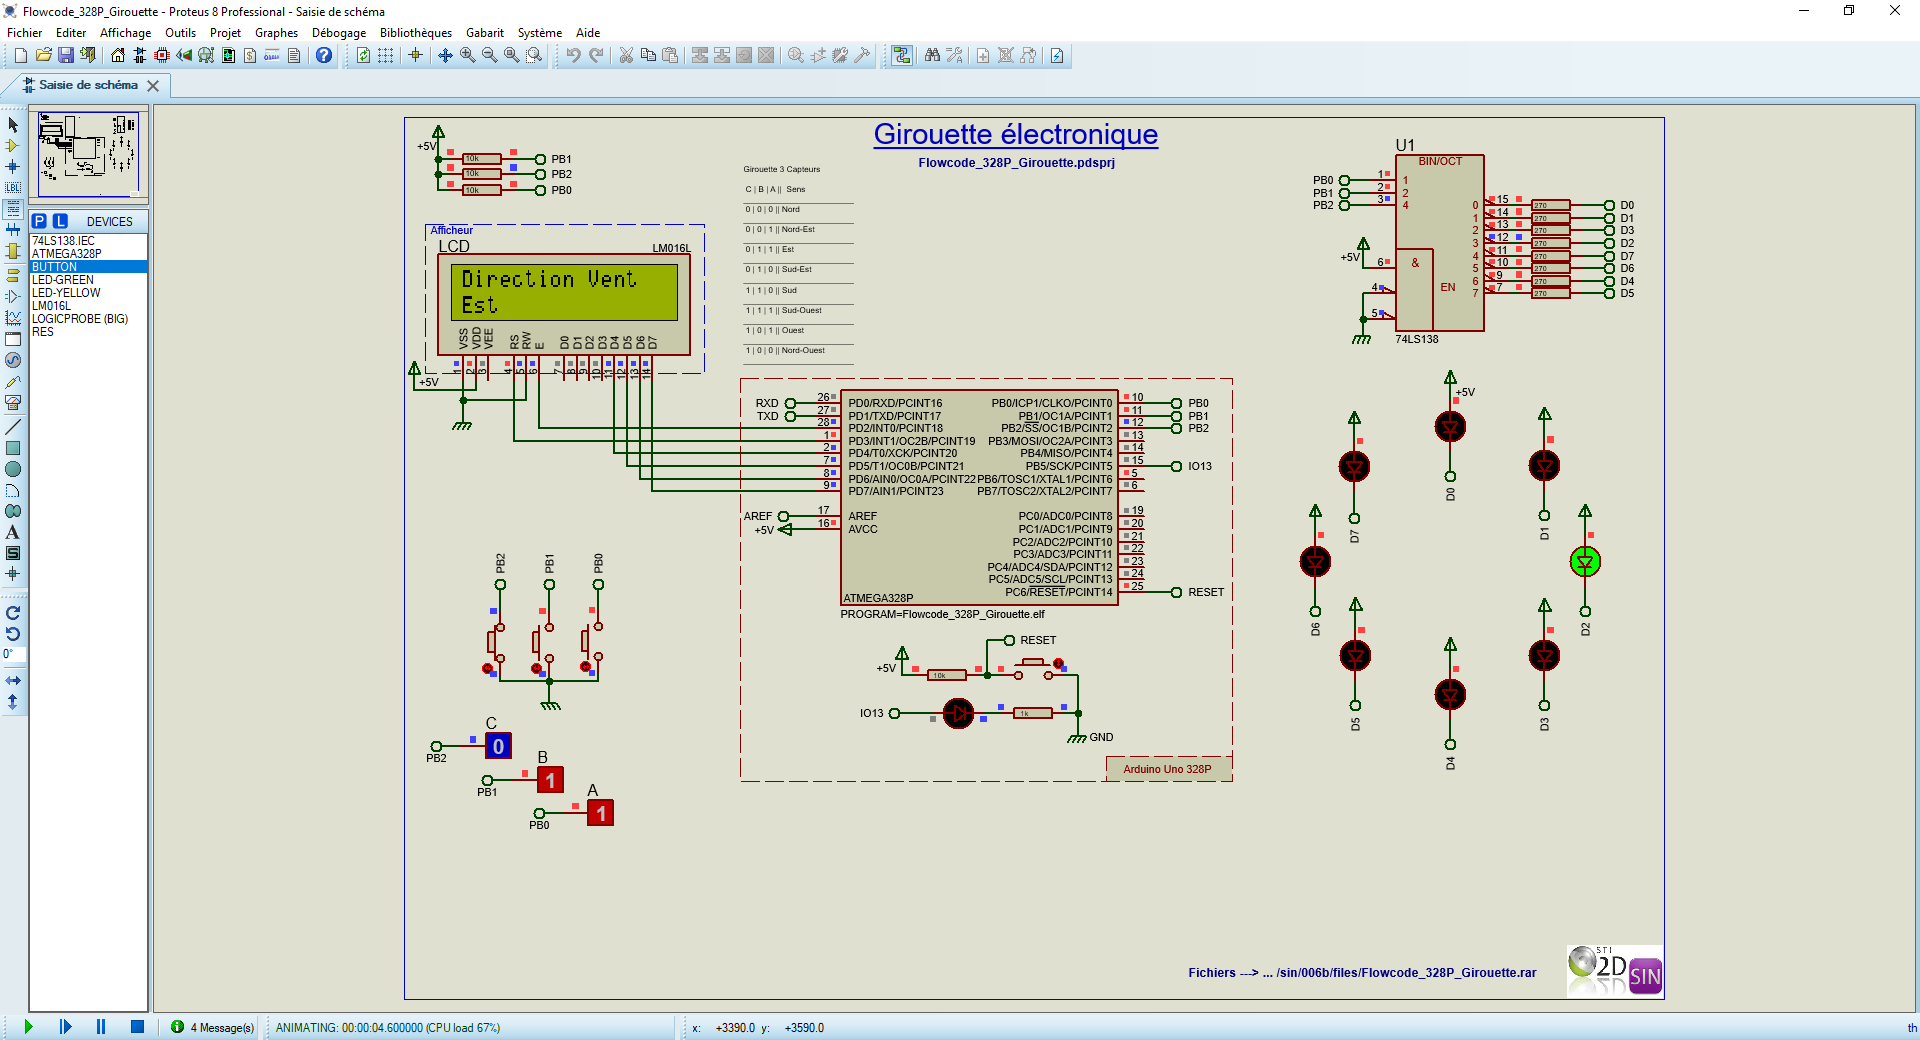Pause the simulation animation
1920x1040 pixels.
point(101,1027)
